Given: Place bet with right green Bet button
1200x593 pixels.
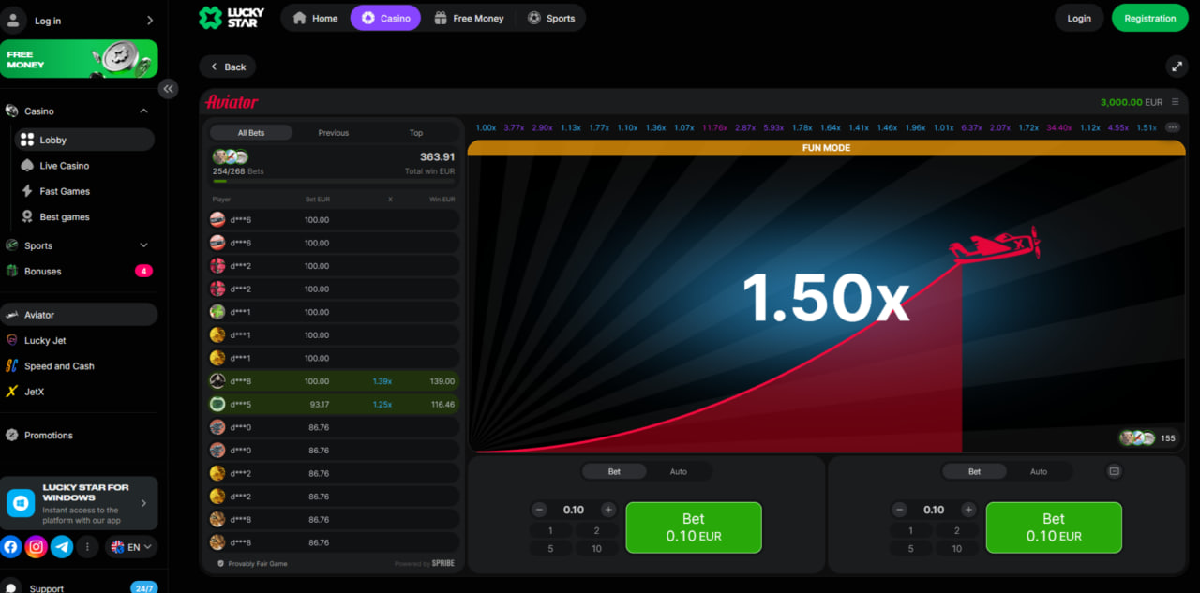Looking at the screenshot, I should click(1054, 527).
